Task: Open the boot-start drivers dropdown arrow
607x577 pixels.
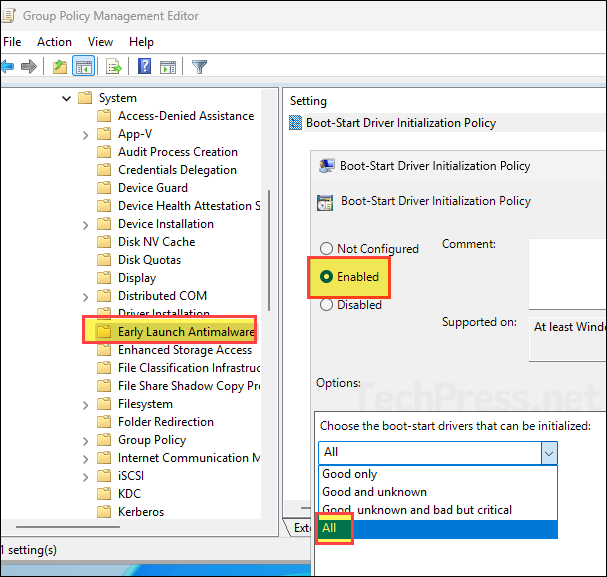Action: (x=548, y=452)
